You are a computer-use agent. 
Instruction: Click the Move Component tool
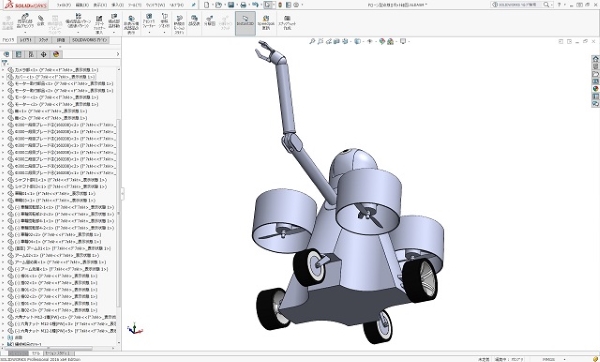tap(114, 21)
